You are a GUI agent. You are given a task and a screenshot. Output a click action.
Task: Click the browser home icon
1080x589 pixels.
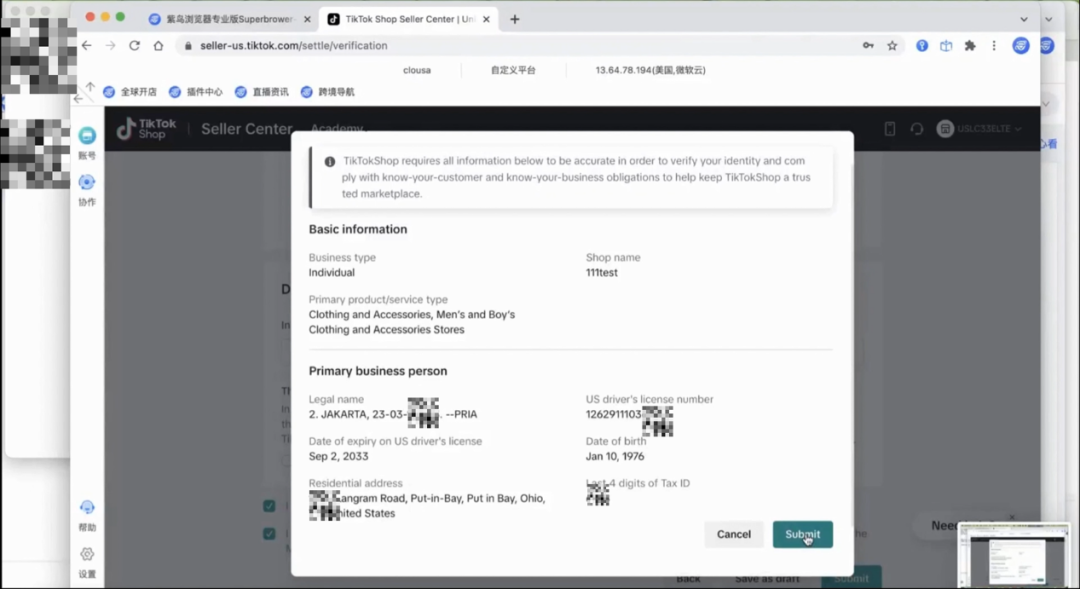(158, 45)
